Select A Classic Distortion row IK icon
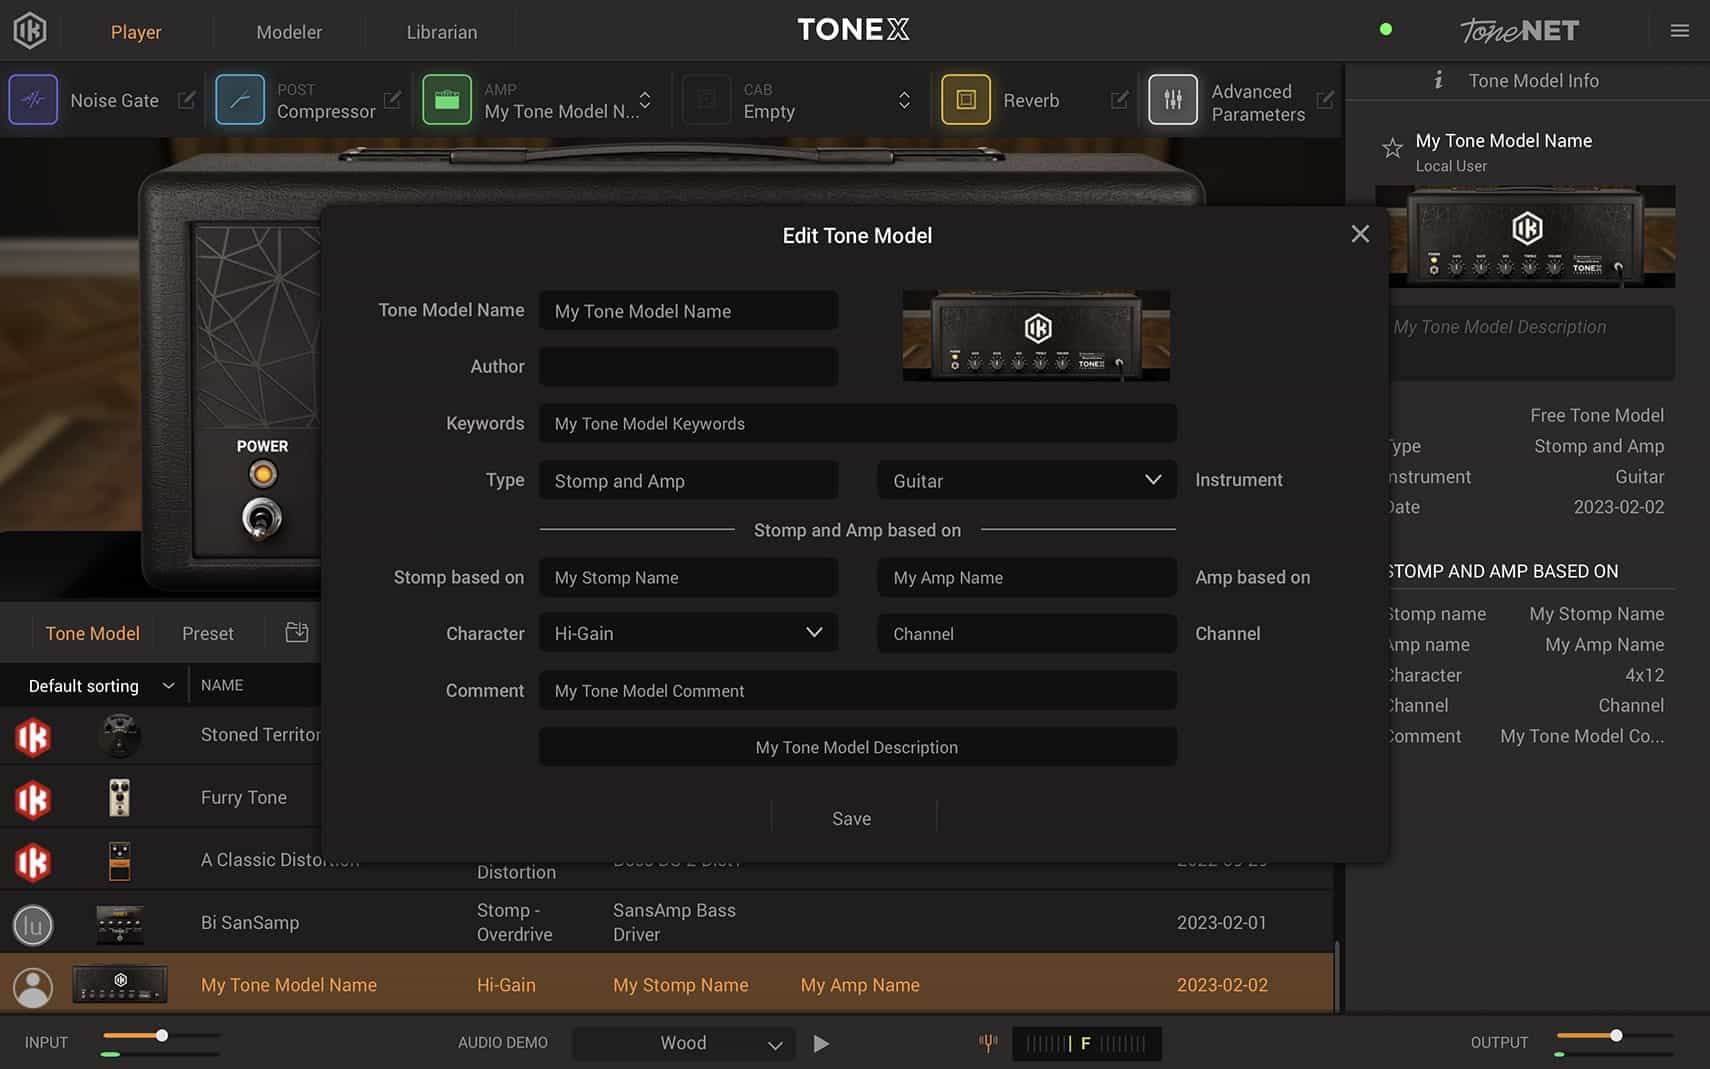This screenshot has width=1710, height=1069. (33, 862)
